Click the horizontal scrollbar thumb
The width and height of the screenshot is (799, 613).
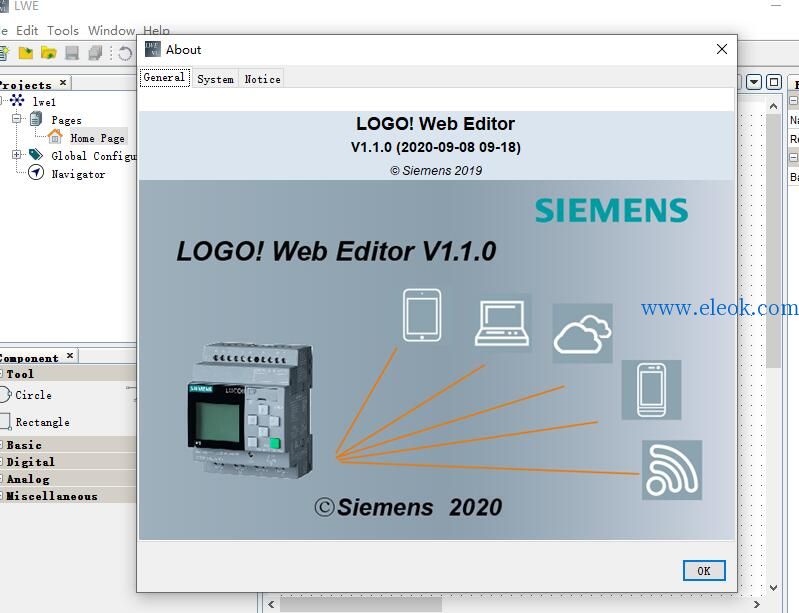[x=361, y=604]
